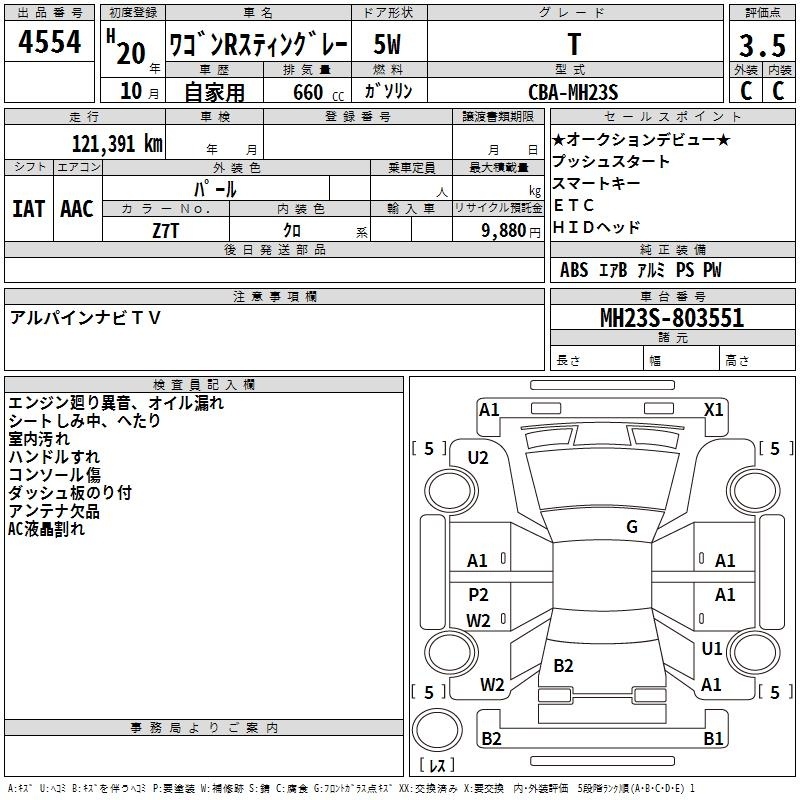Image resolution: width=800 pixels, height=800 pixels.
Task: Click the IAT shift type cell
Action: pyautogui.click(x=29, y=208)
